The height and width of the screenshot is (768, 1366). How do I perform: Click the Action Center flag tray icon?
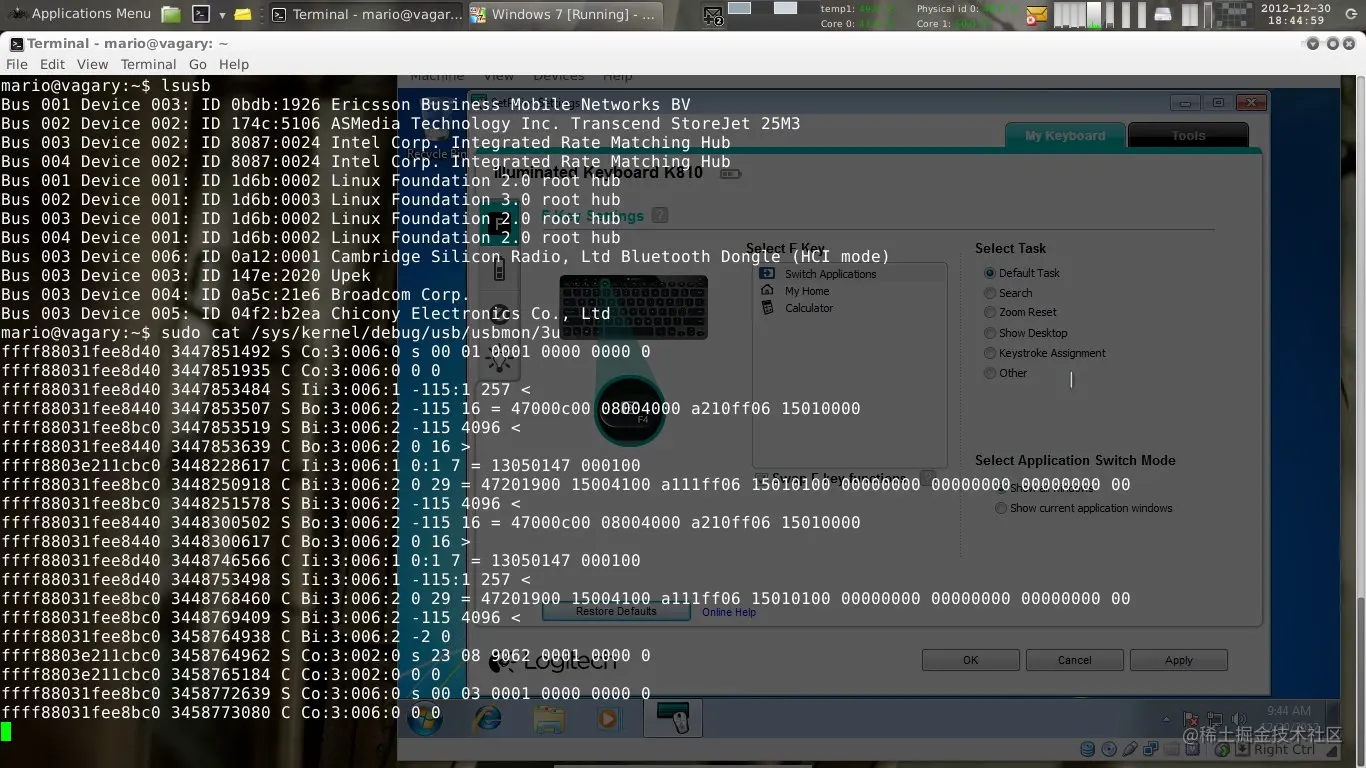pos(1191,719)
